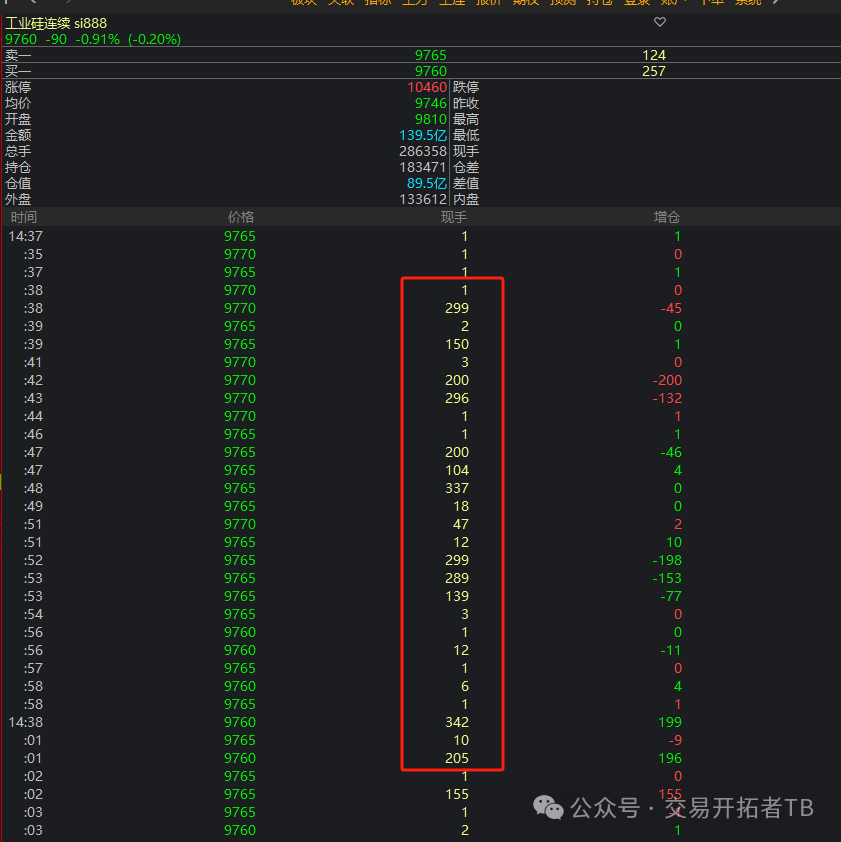Click the 内盘 label
This screenshot has height=842, width=841.
coord(466,200)
